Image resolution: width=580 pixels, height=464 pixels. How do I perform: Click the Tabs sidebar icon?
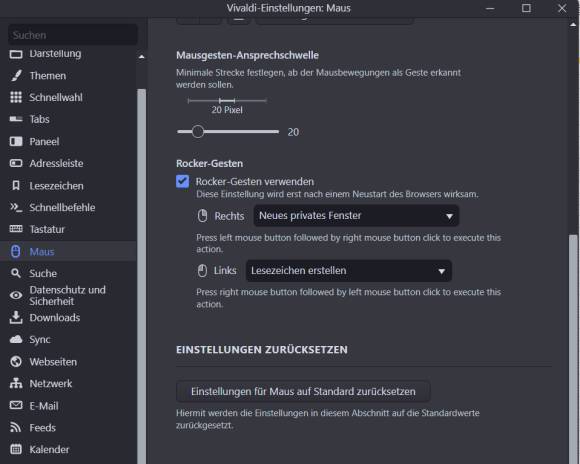coord(16,119)
